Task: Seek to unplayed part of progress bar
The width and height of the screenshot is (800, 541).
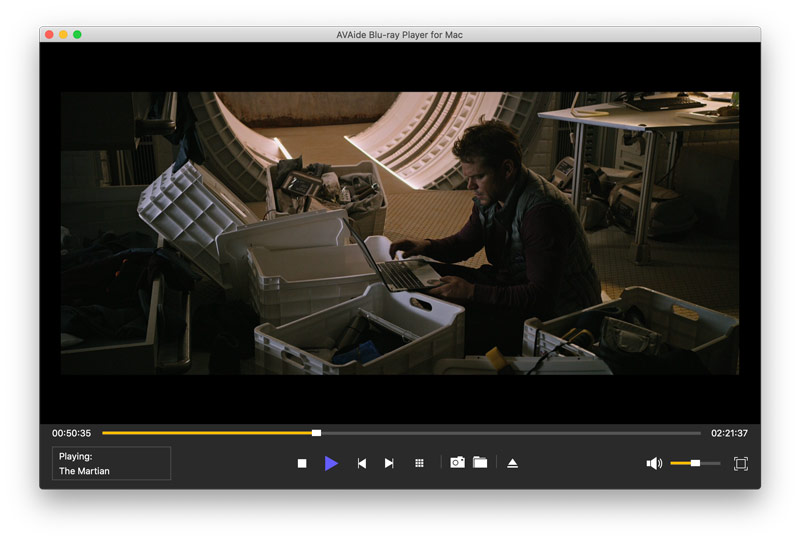Action: pyautogui.click(x=510, y=433)
